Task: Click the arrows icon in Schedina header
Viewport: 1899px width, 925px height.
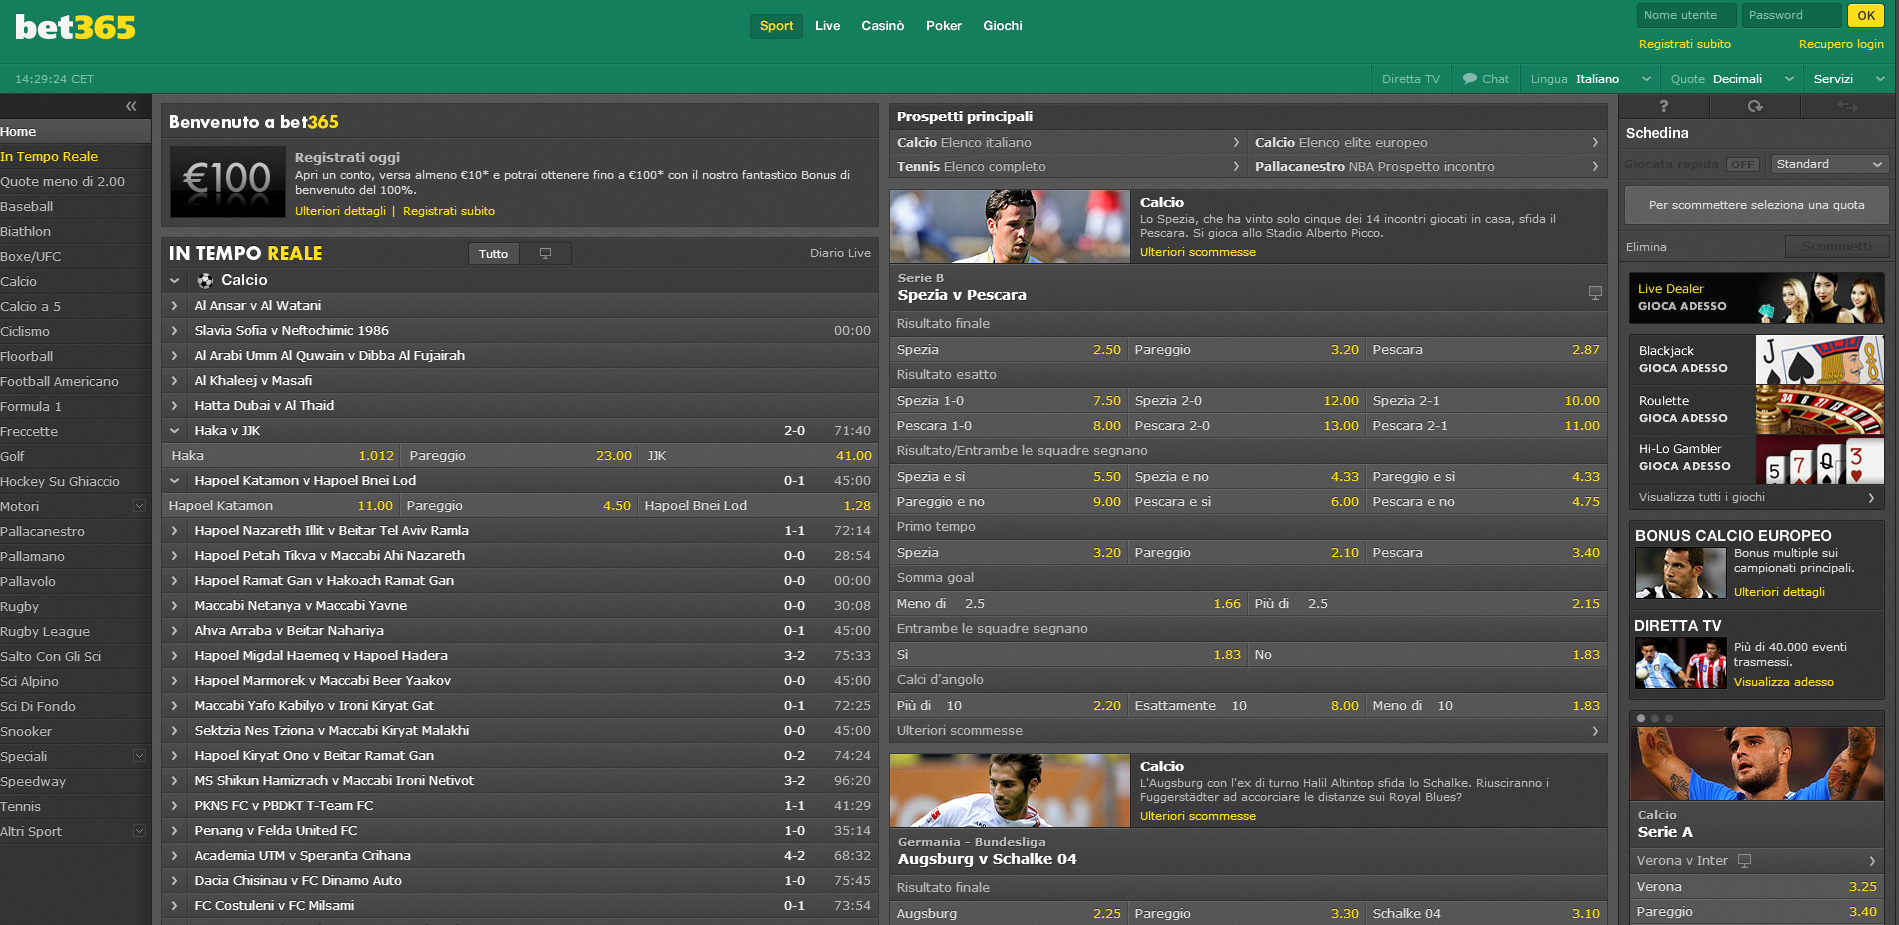Action: click(x=1847, y=106)
